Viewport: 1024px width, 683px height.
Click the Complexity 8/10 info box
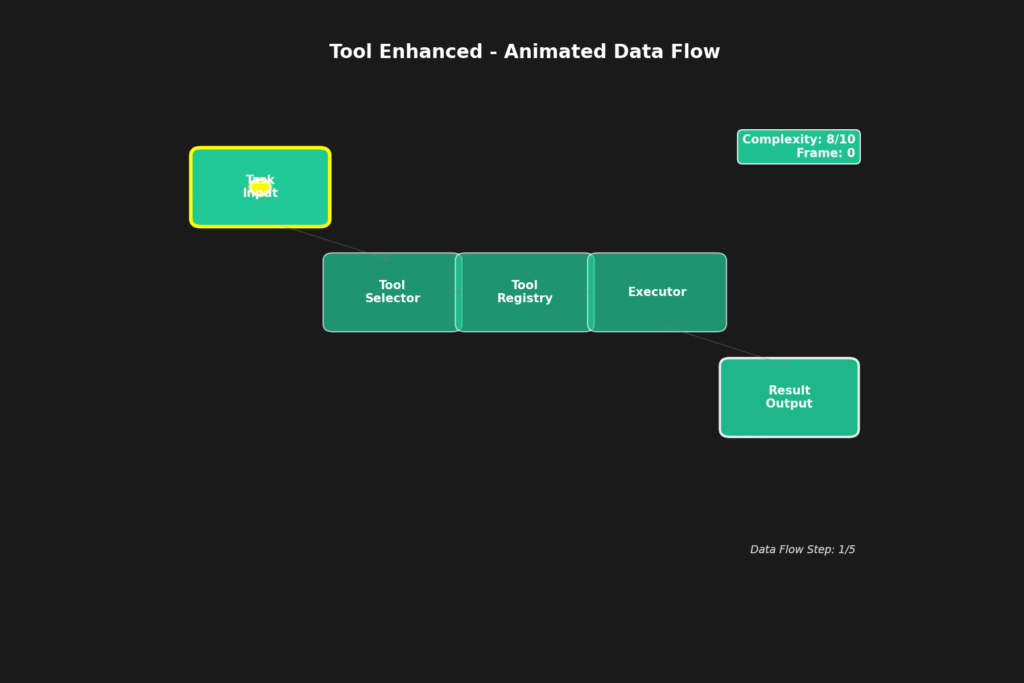(x=799, y=146)
